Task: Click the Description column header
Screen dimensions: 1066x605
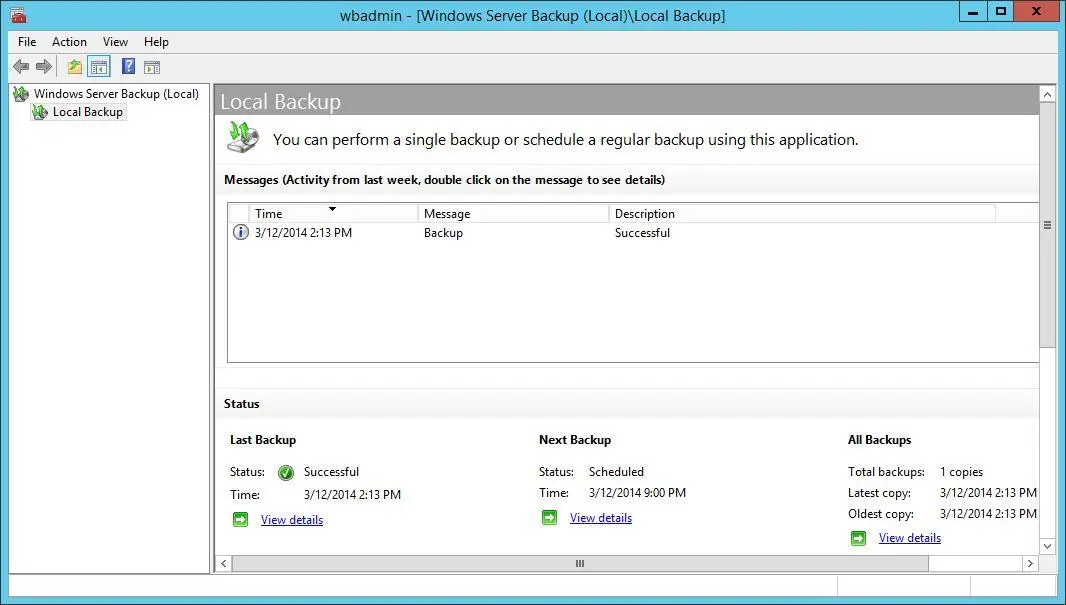Action: [802, 213]
